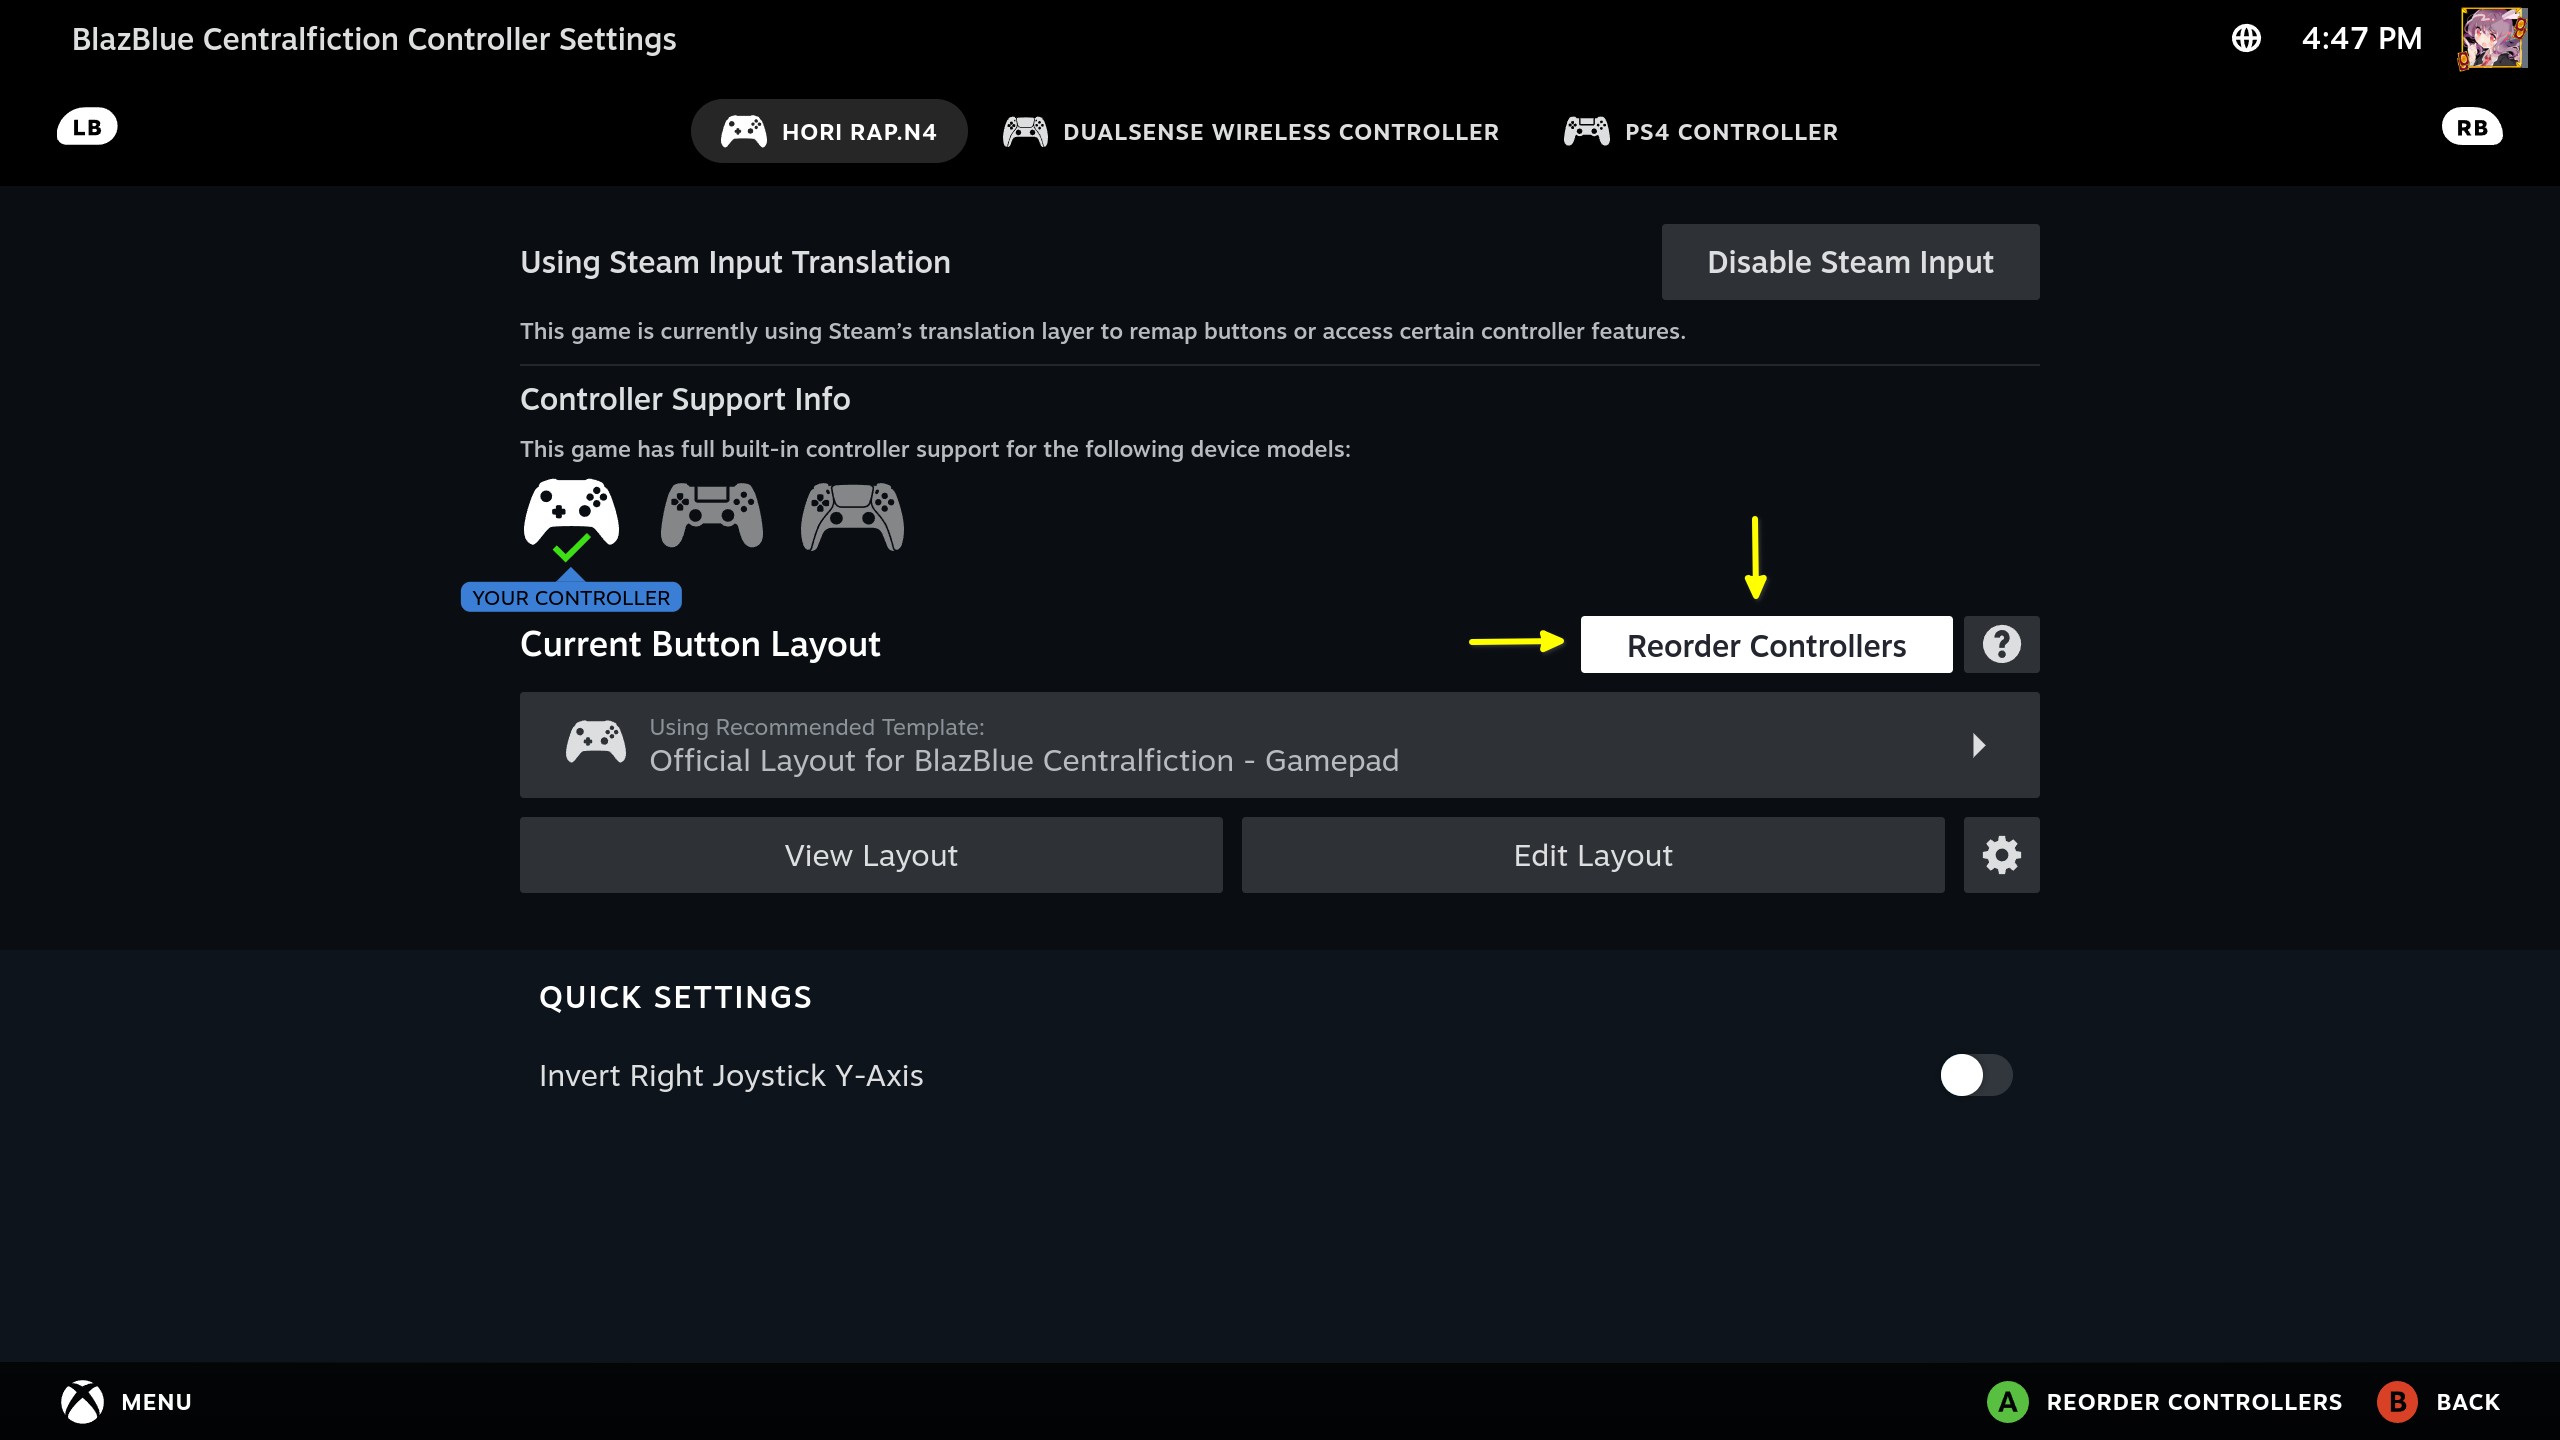Select the Xbox controller model icon
Viewport: 2560px width, 1440px height.
[x=571, y=514]
